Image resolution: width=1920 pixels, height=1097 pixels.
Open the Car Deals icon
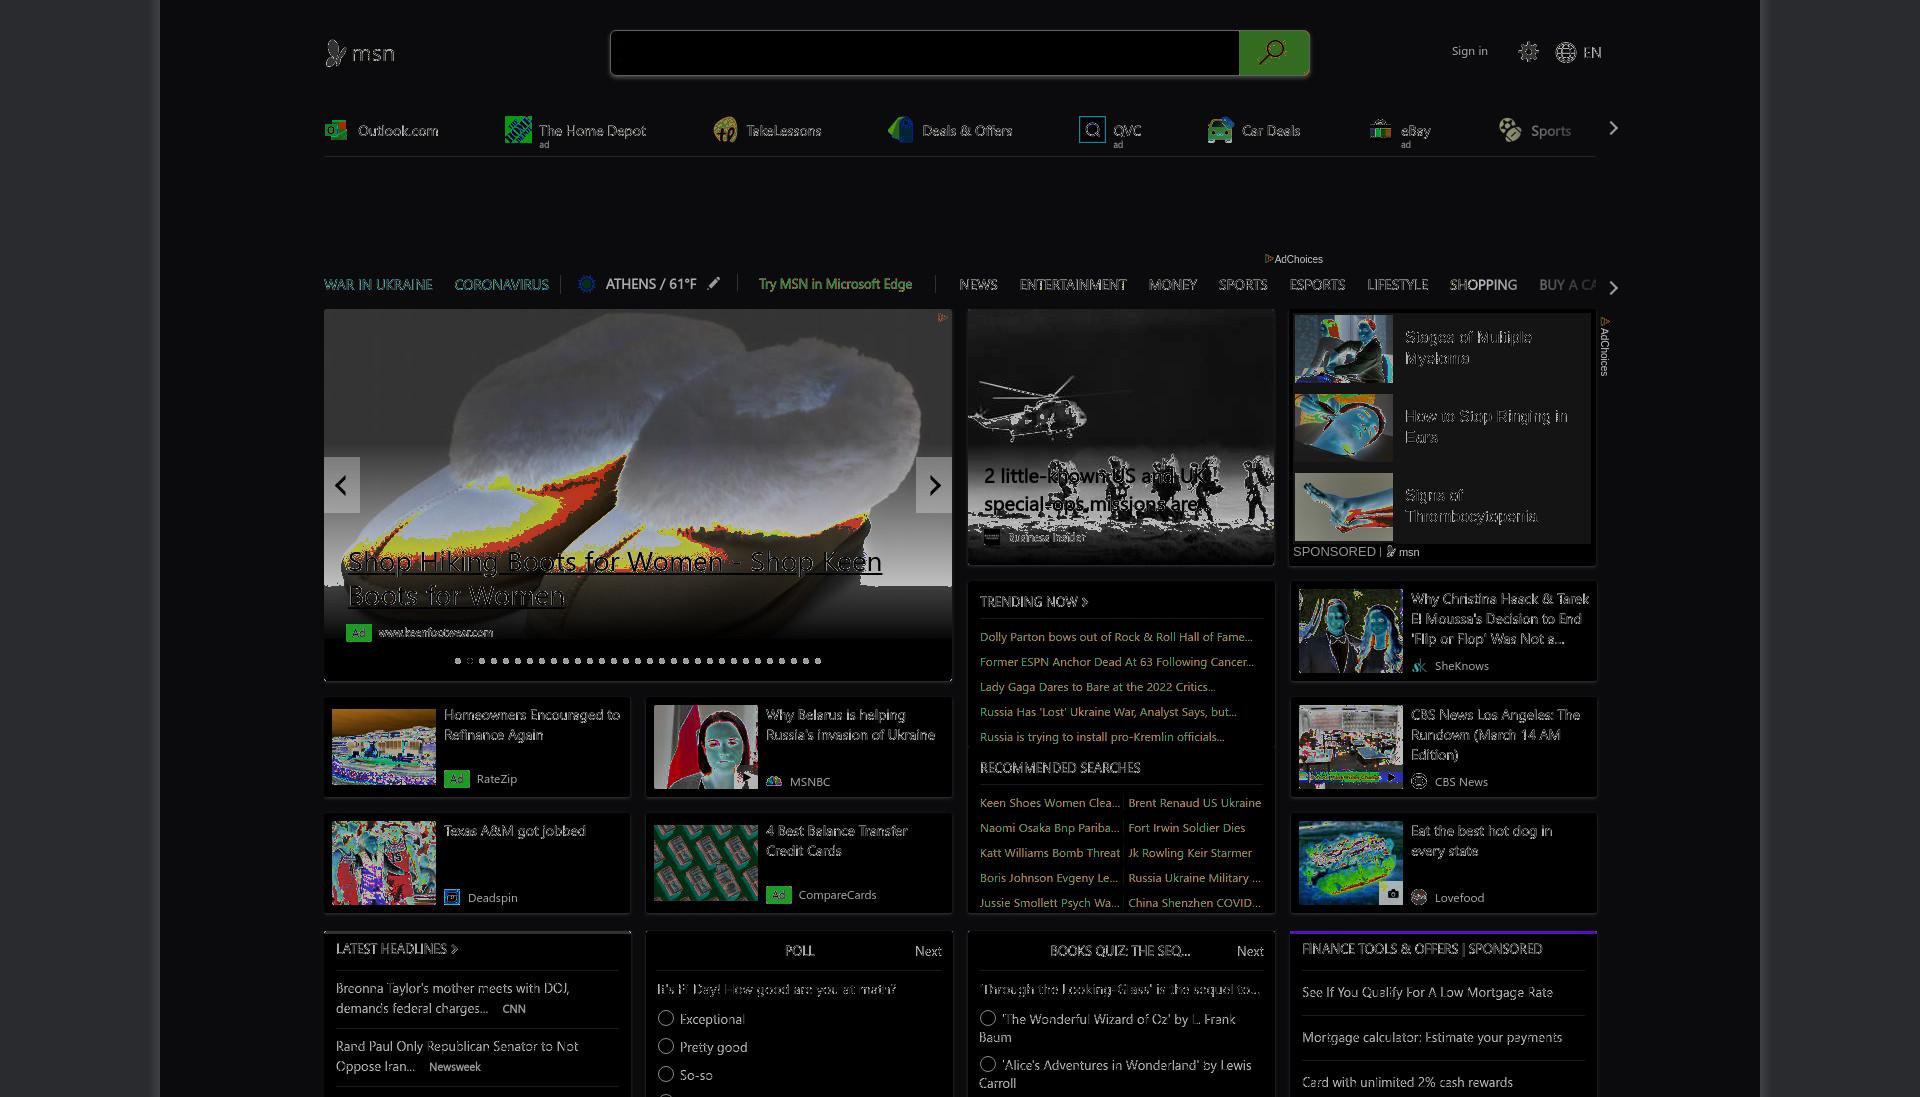coord(1220,130)
